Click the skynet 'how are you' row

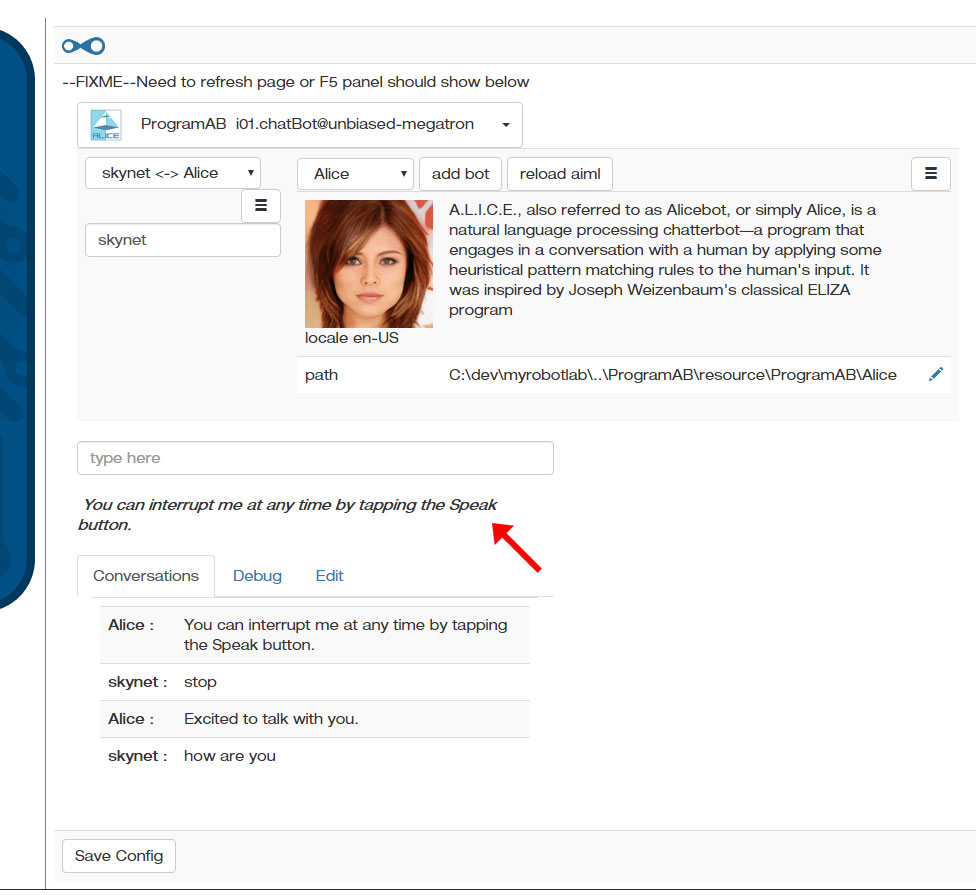click(x=315, y=756)
